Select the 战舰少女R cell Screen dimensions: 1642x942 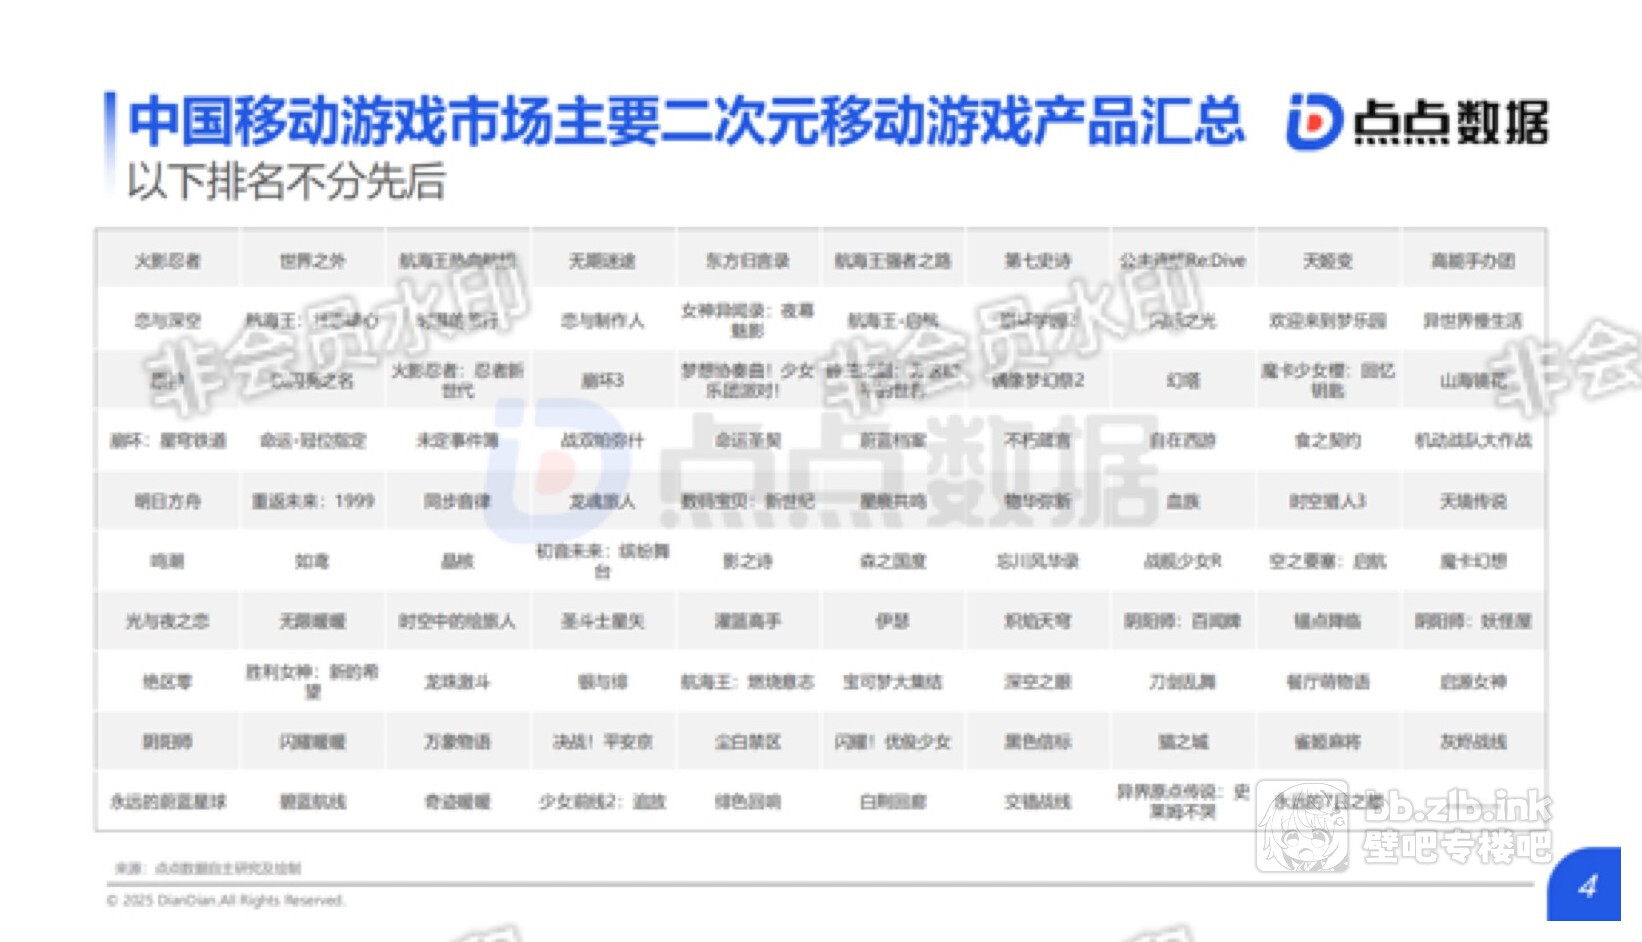[1183, 561]
